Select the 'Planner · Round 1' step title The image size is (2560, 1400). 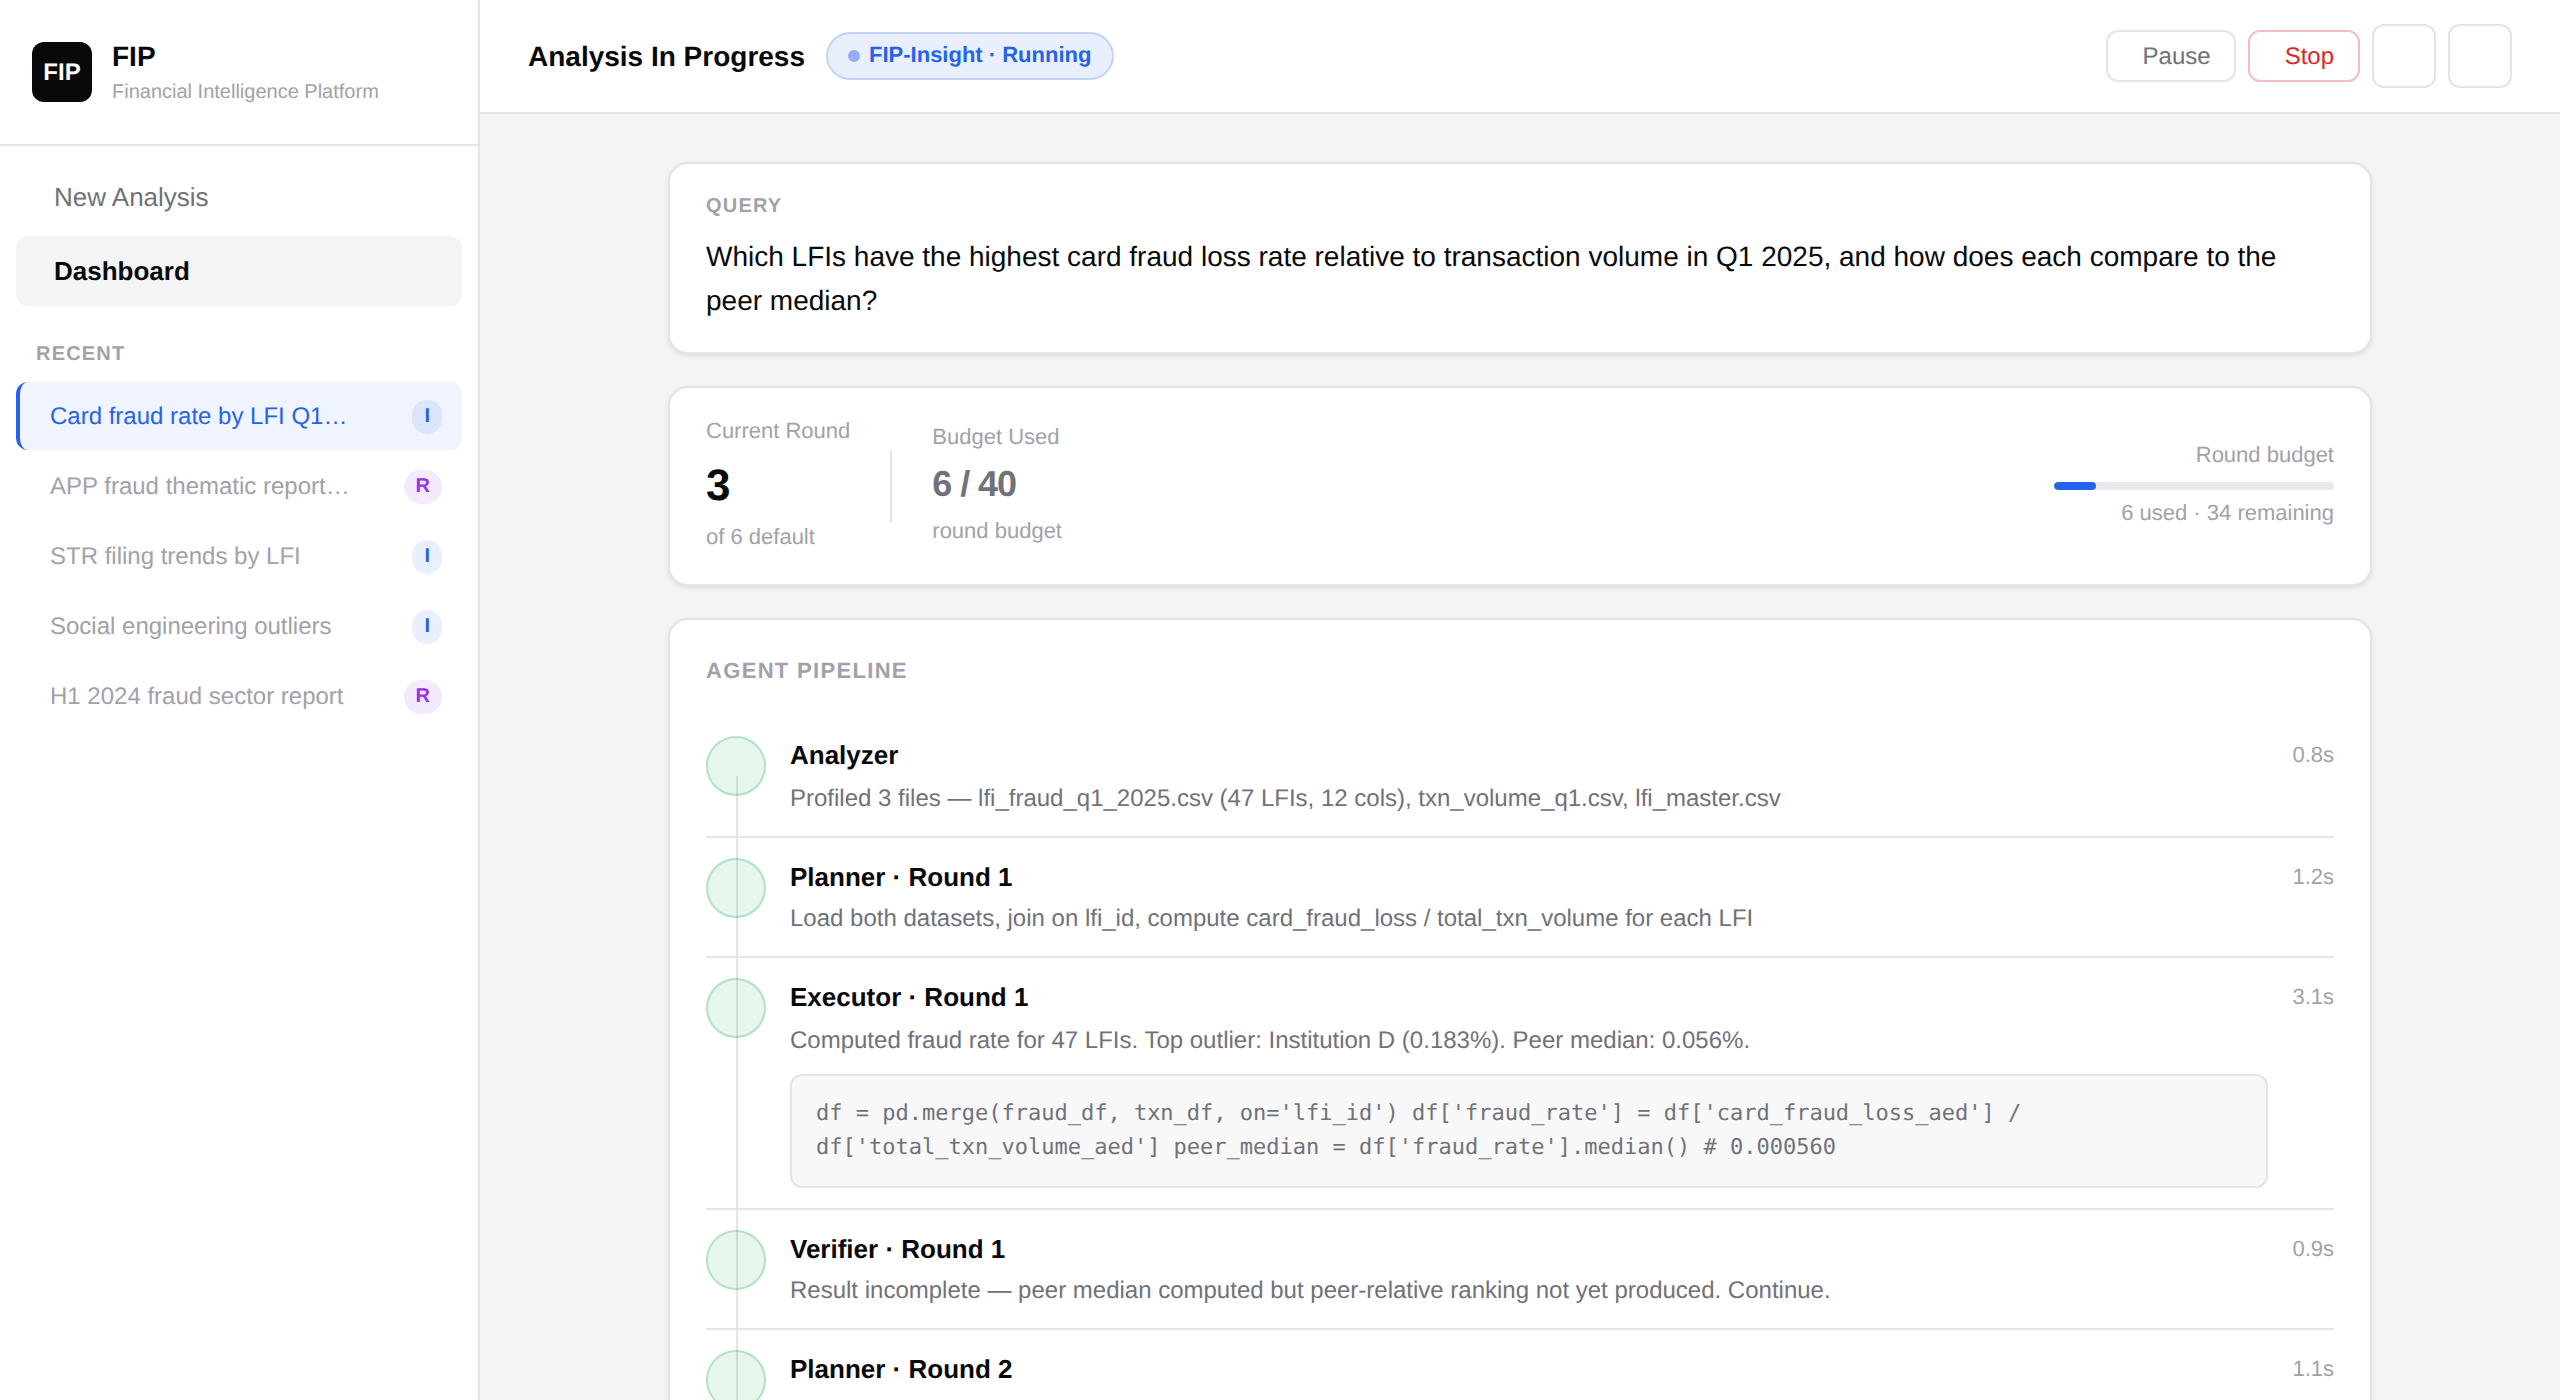(x=901, y=877)
